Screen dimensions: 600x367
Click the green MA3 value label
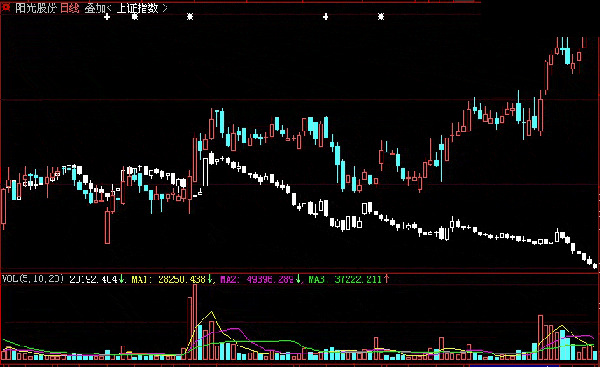click(345, 279)
